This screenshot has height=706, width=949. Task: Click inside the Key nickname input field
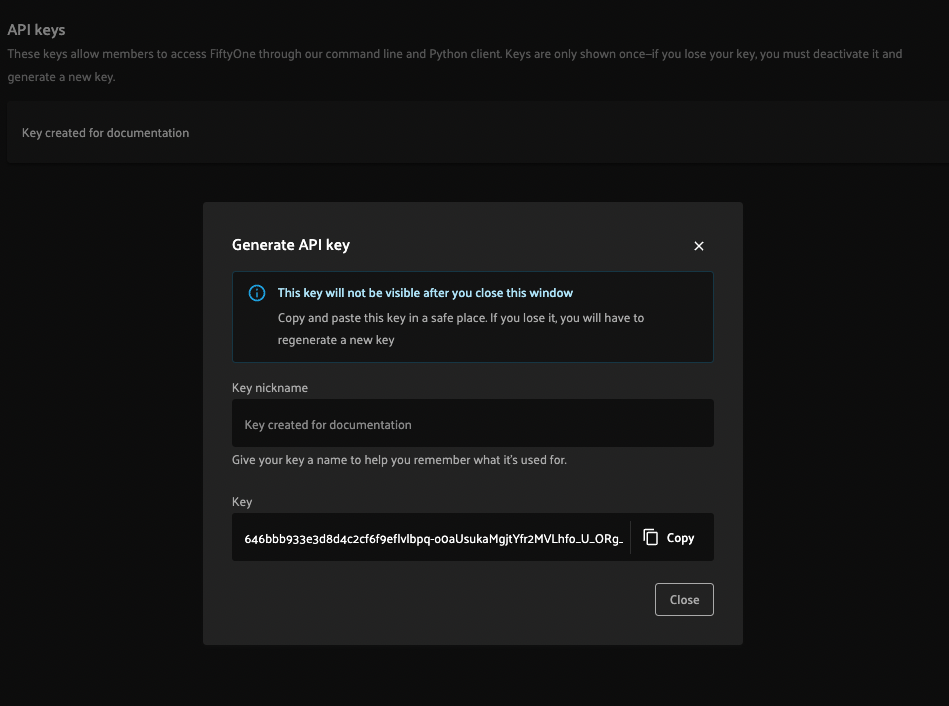click(472, 423)
